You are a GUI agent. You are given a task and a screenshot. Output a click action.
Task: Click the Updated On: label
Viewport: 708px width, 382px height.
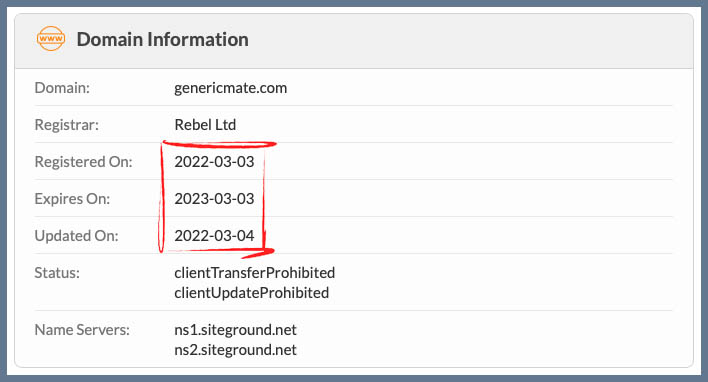pyautogui.click(x=76, y=236)
